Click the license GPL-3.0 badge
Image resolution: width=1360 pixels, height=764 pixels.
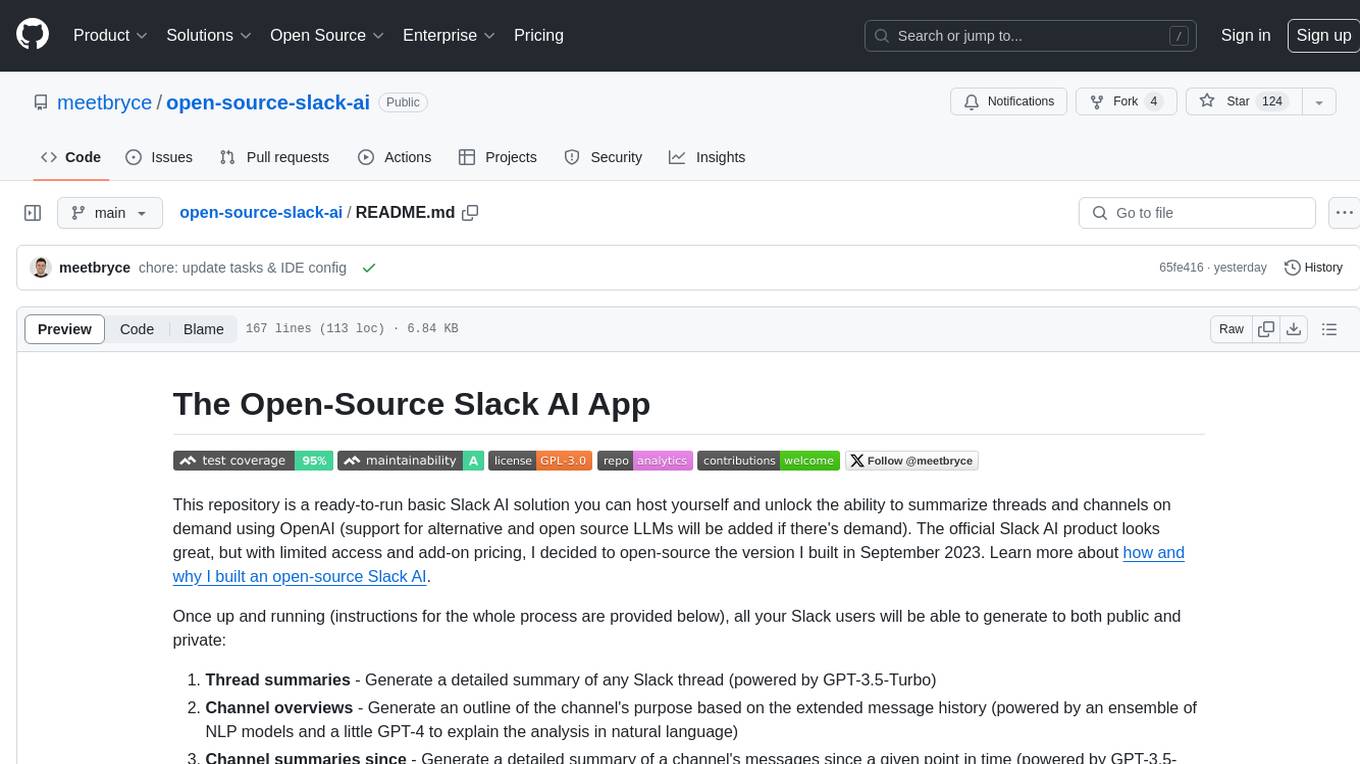(x=541, y=461)
